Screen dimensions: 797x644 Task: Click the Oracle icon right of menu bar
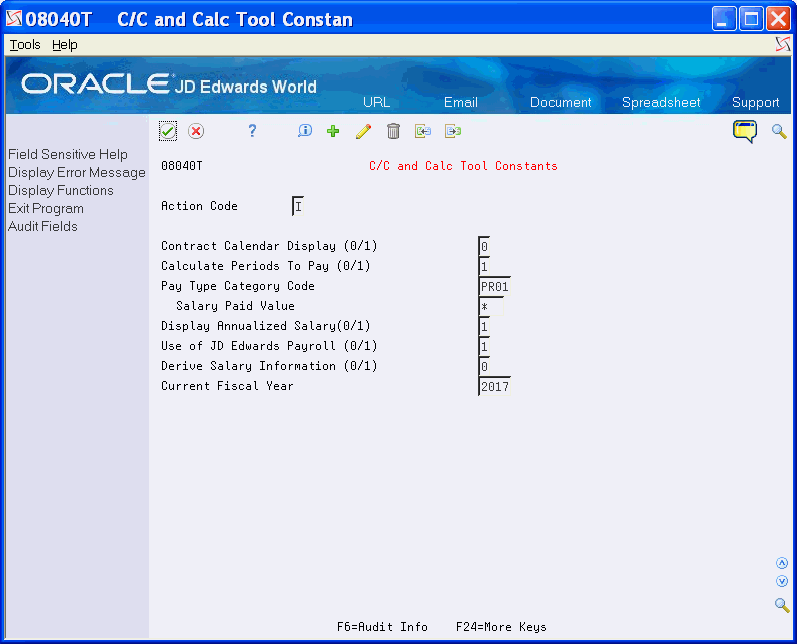click(x=783, y=44)
